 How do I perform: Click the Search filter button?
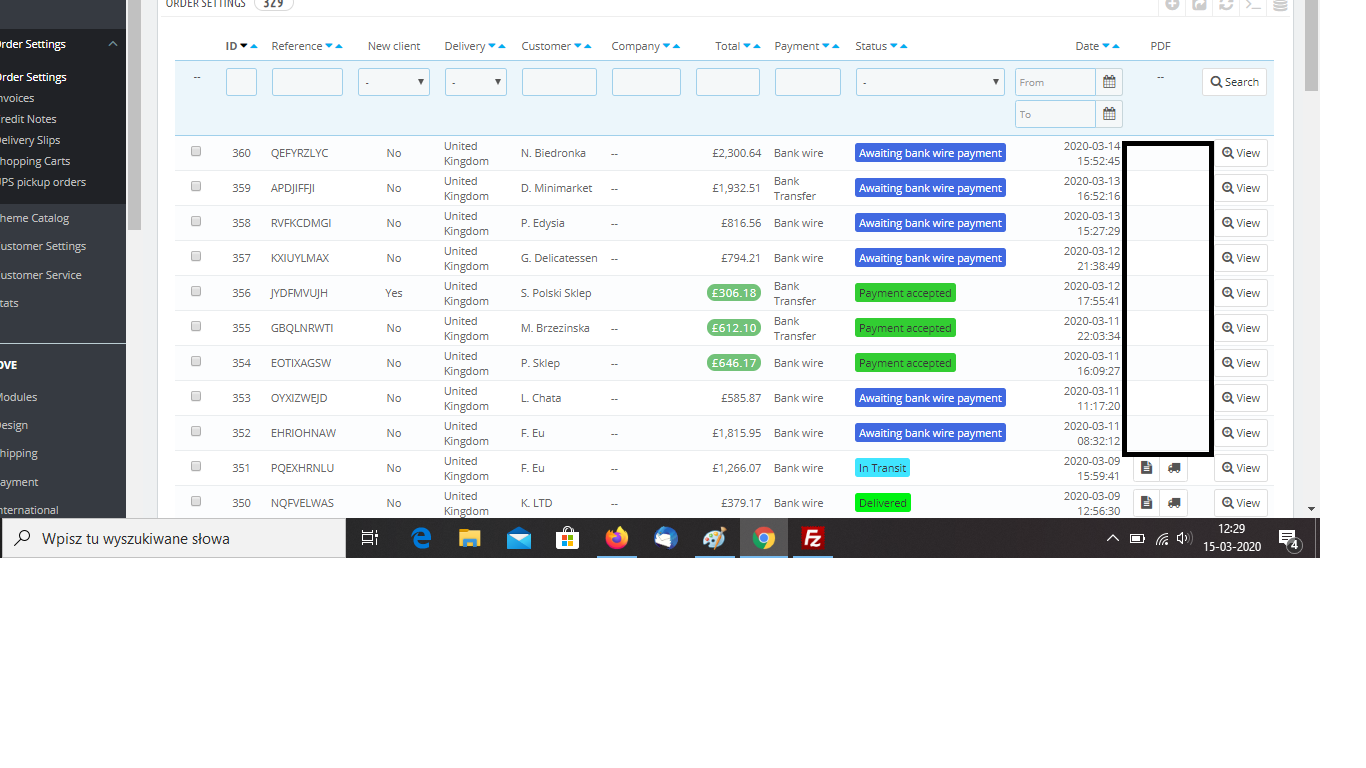pyautogui.click(x=1234, y=82)
